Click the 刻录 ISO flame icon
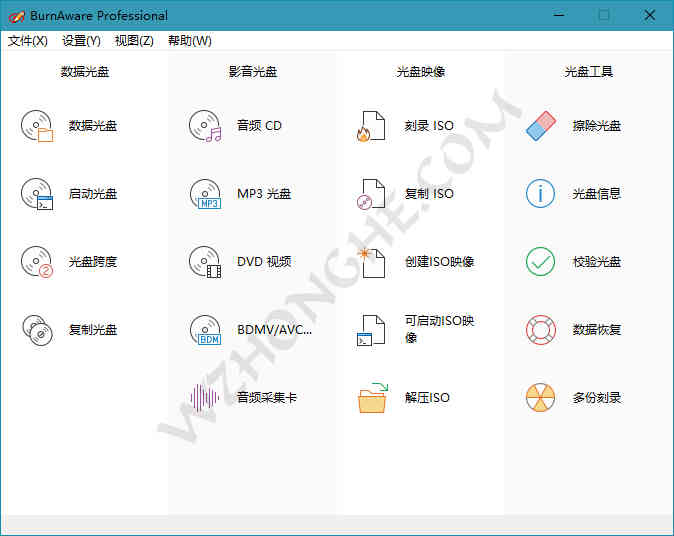The image size is (674, 536). click(x=371, y=126)
